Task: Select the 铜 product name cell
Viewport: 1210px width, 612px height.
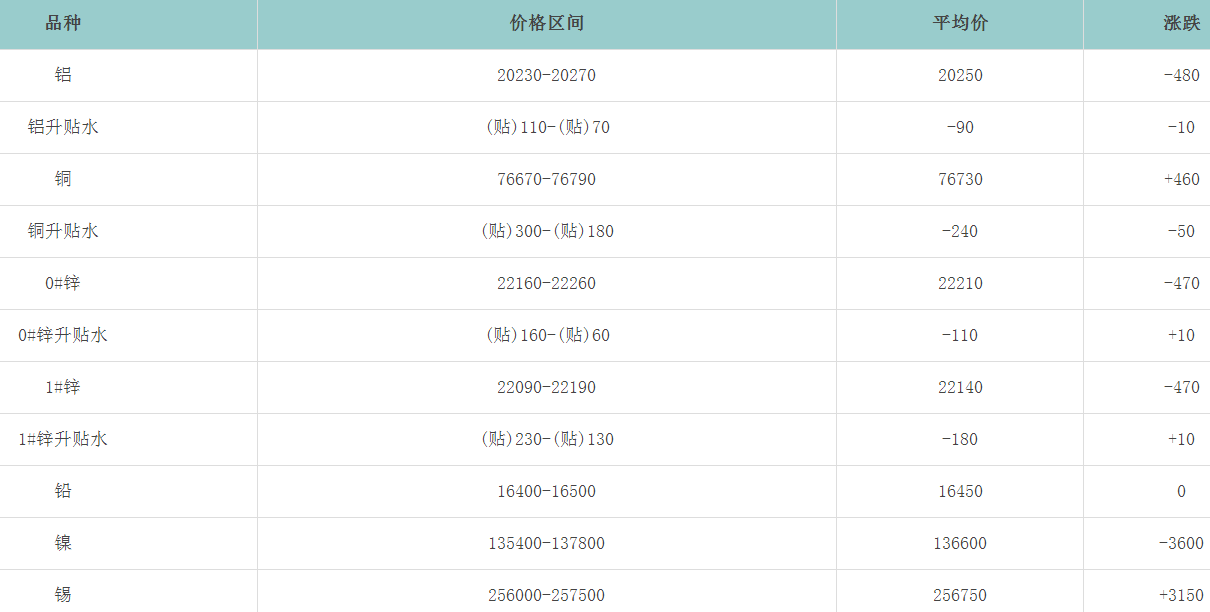Action: click(x=63, y=179)
